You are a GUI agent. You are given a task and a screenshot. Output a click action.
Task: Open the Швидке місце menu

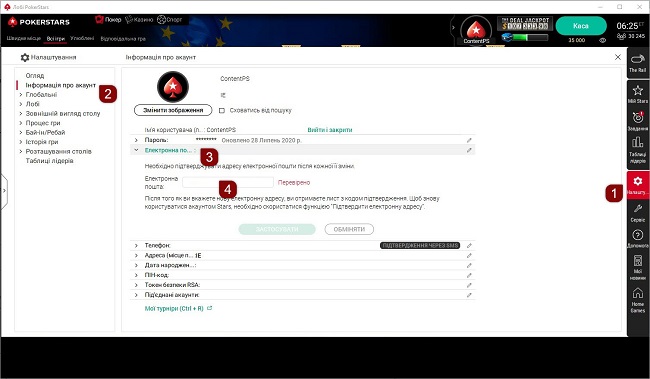24,39
